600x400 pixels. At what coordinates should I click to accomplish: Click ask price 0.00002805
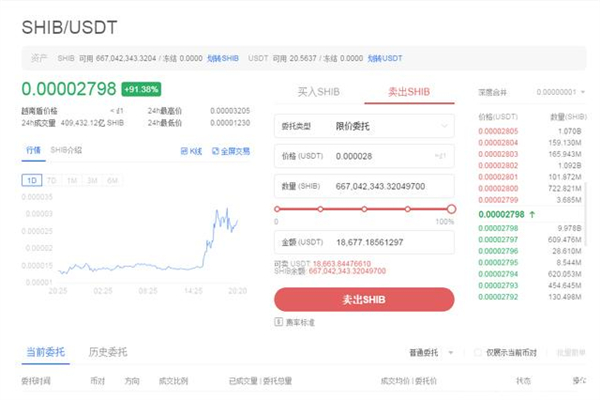pos(498,131)
